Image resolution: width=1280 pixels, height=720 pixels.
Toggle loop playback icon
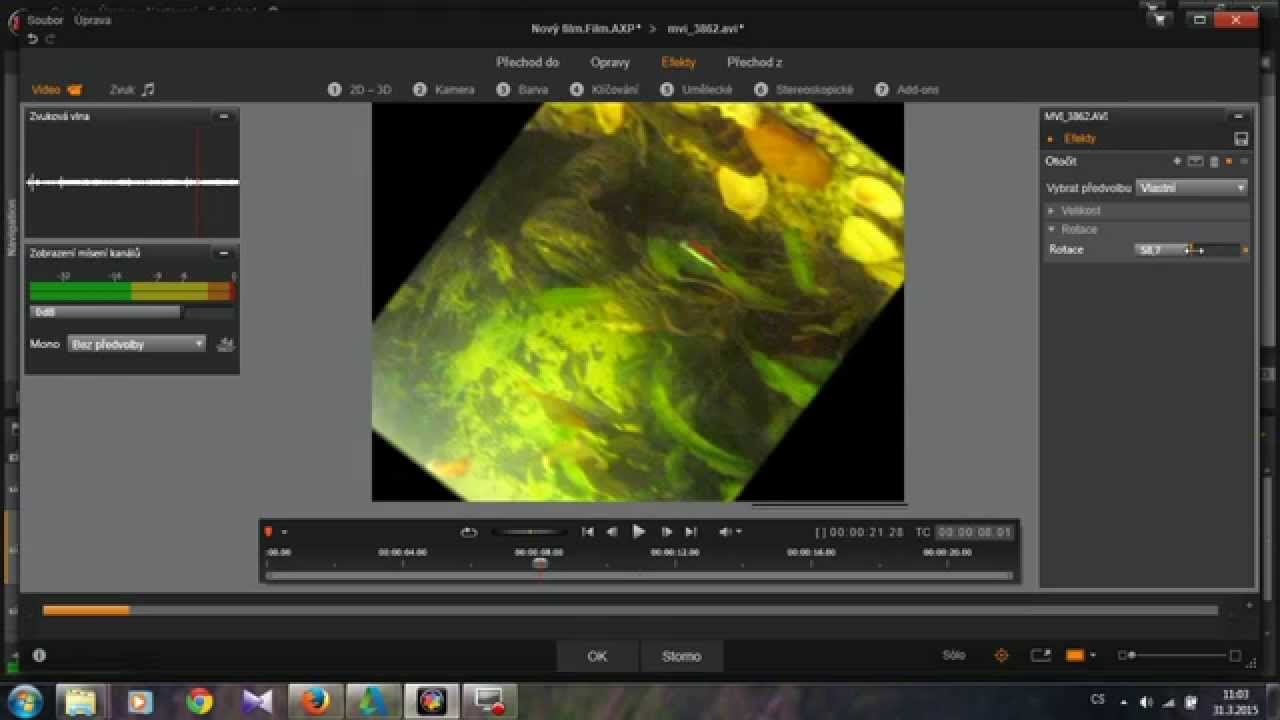[x=469, y=532]
